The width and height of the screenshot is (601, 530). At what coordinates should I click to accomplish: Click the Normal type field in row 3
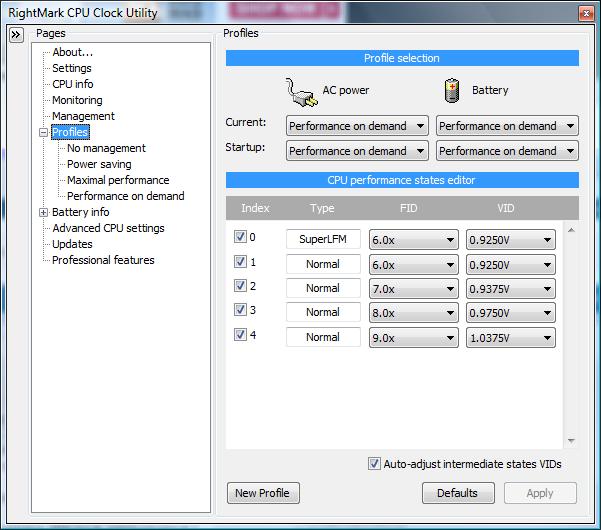click(x=323, y=312)
